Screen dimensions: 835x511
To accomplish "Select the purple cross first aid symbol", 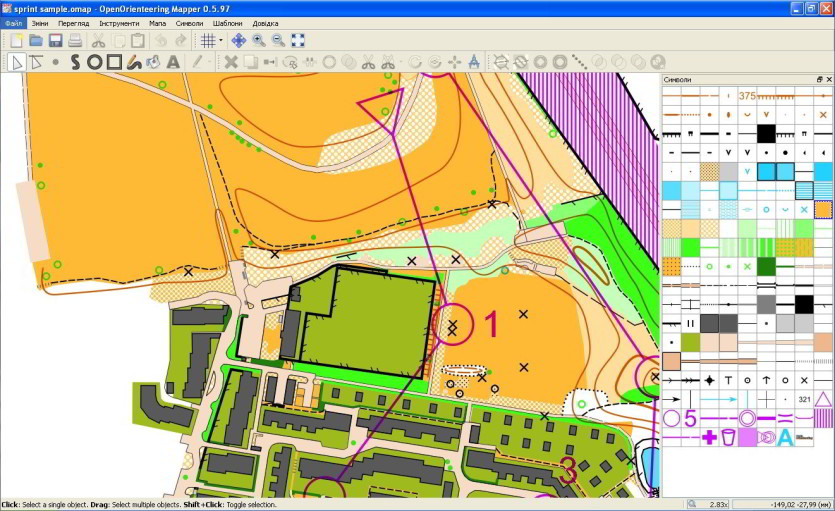I will coord(709,438).
